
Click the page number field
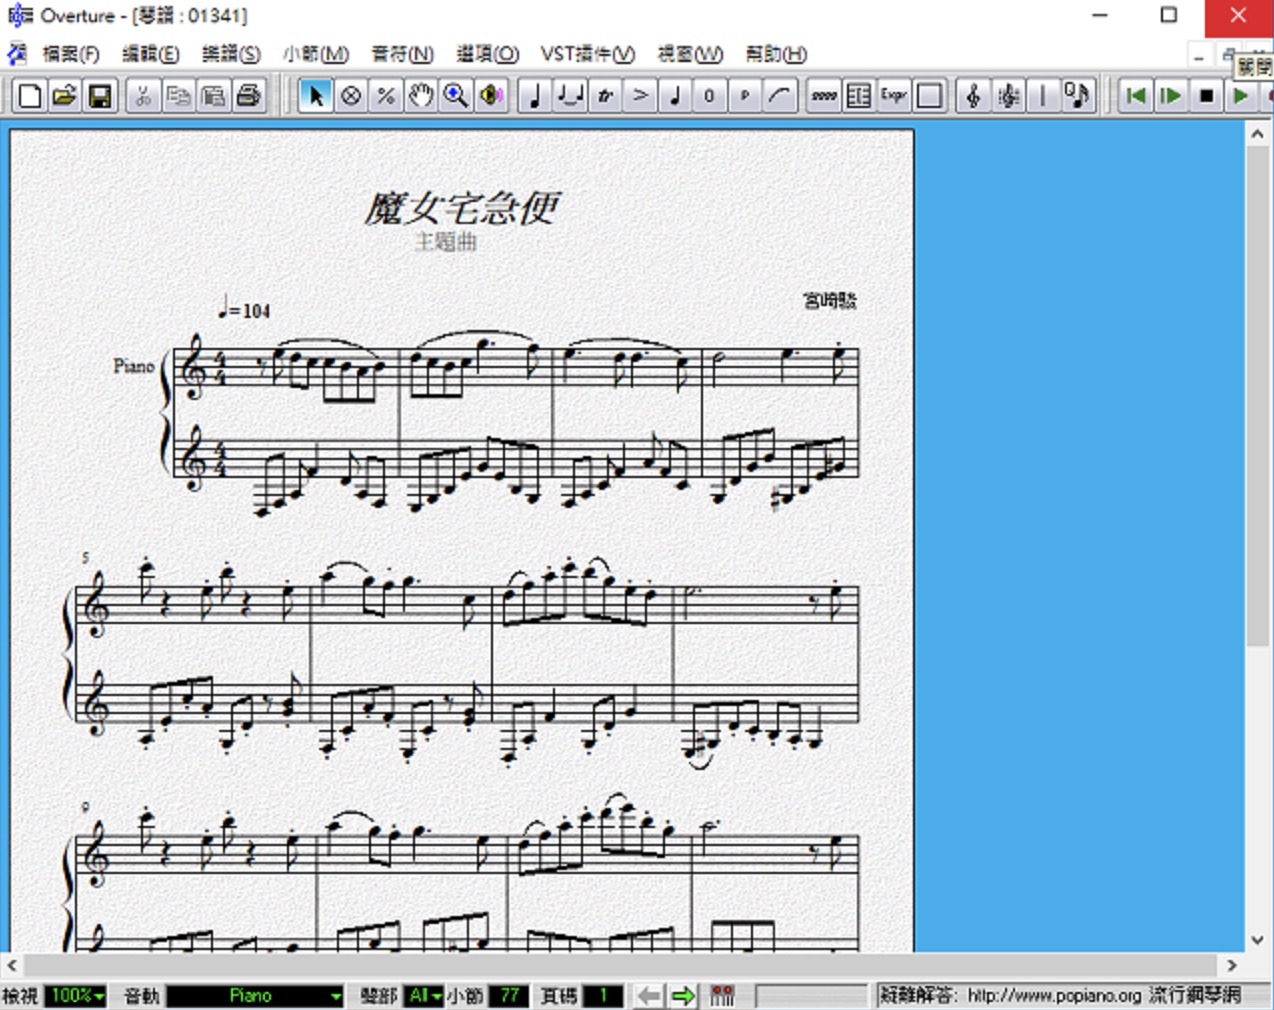tap(603, 996)
